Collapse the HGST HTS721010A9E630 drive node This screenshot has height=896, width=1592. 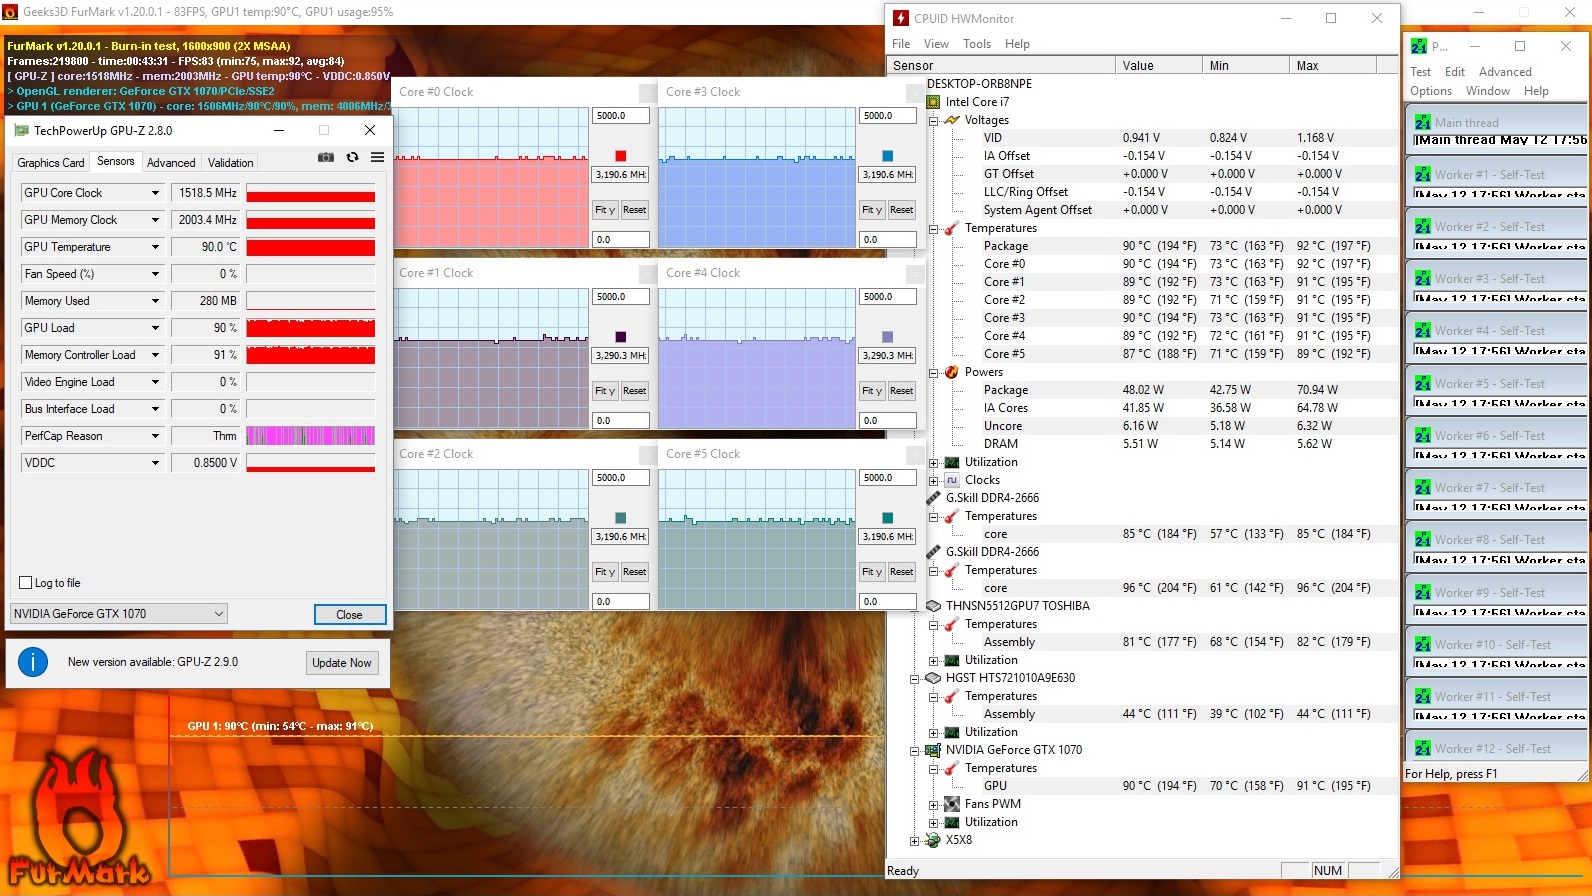pyautogui.click(x=914, y=678)
